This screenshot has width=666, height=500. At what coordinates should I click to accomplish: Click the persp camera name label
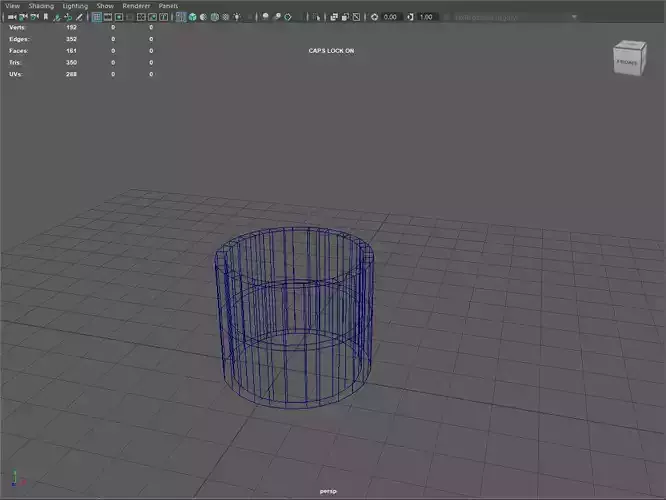(x=328, y=492)
